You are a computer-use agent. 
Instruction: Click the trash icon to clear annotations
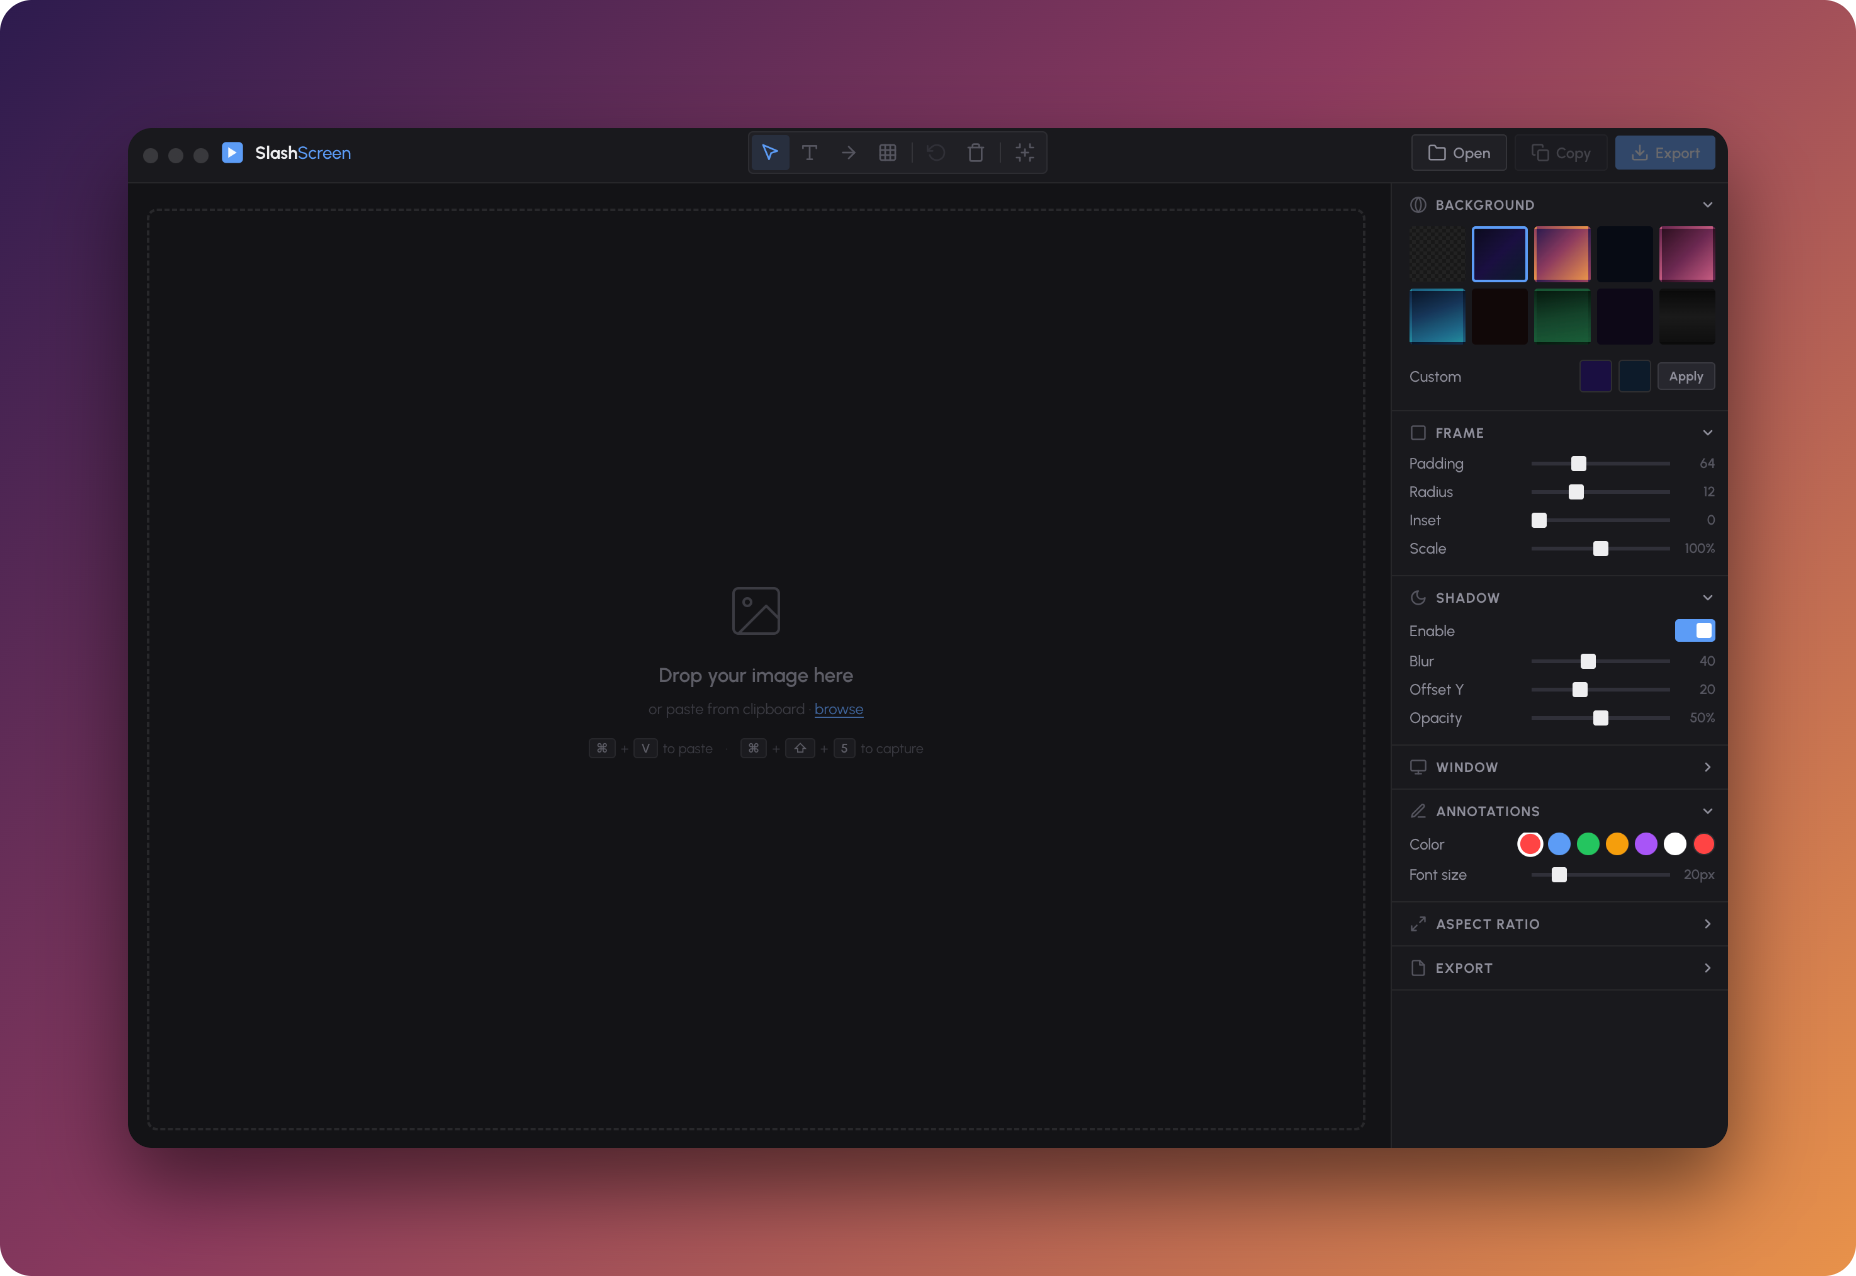[976, 152]
